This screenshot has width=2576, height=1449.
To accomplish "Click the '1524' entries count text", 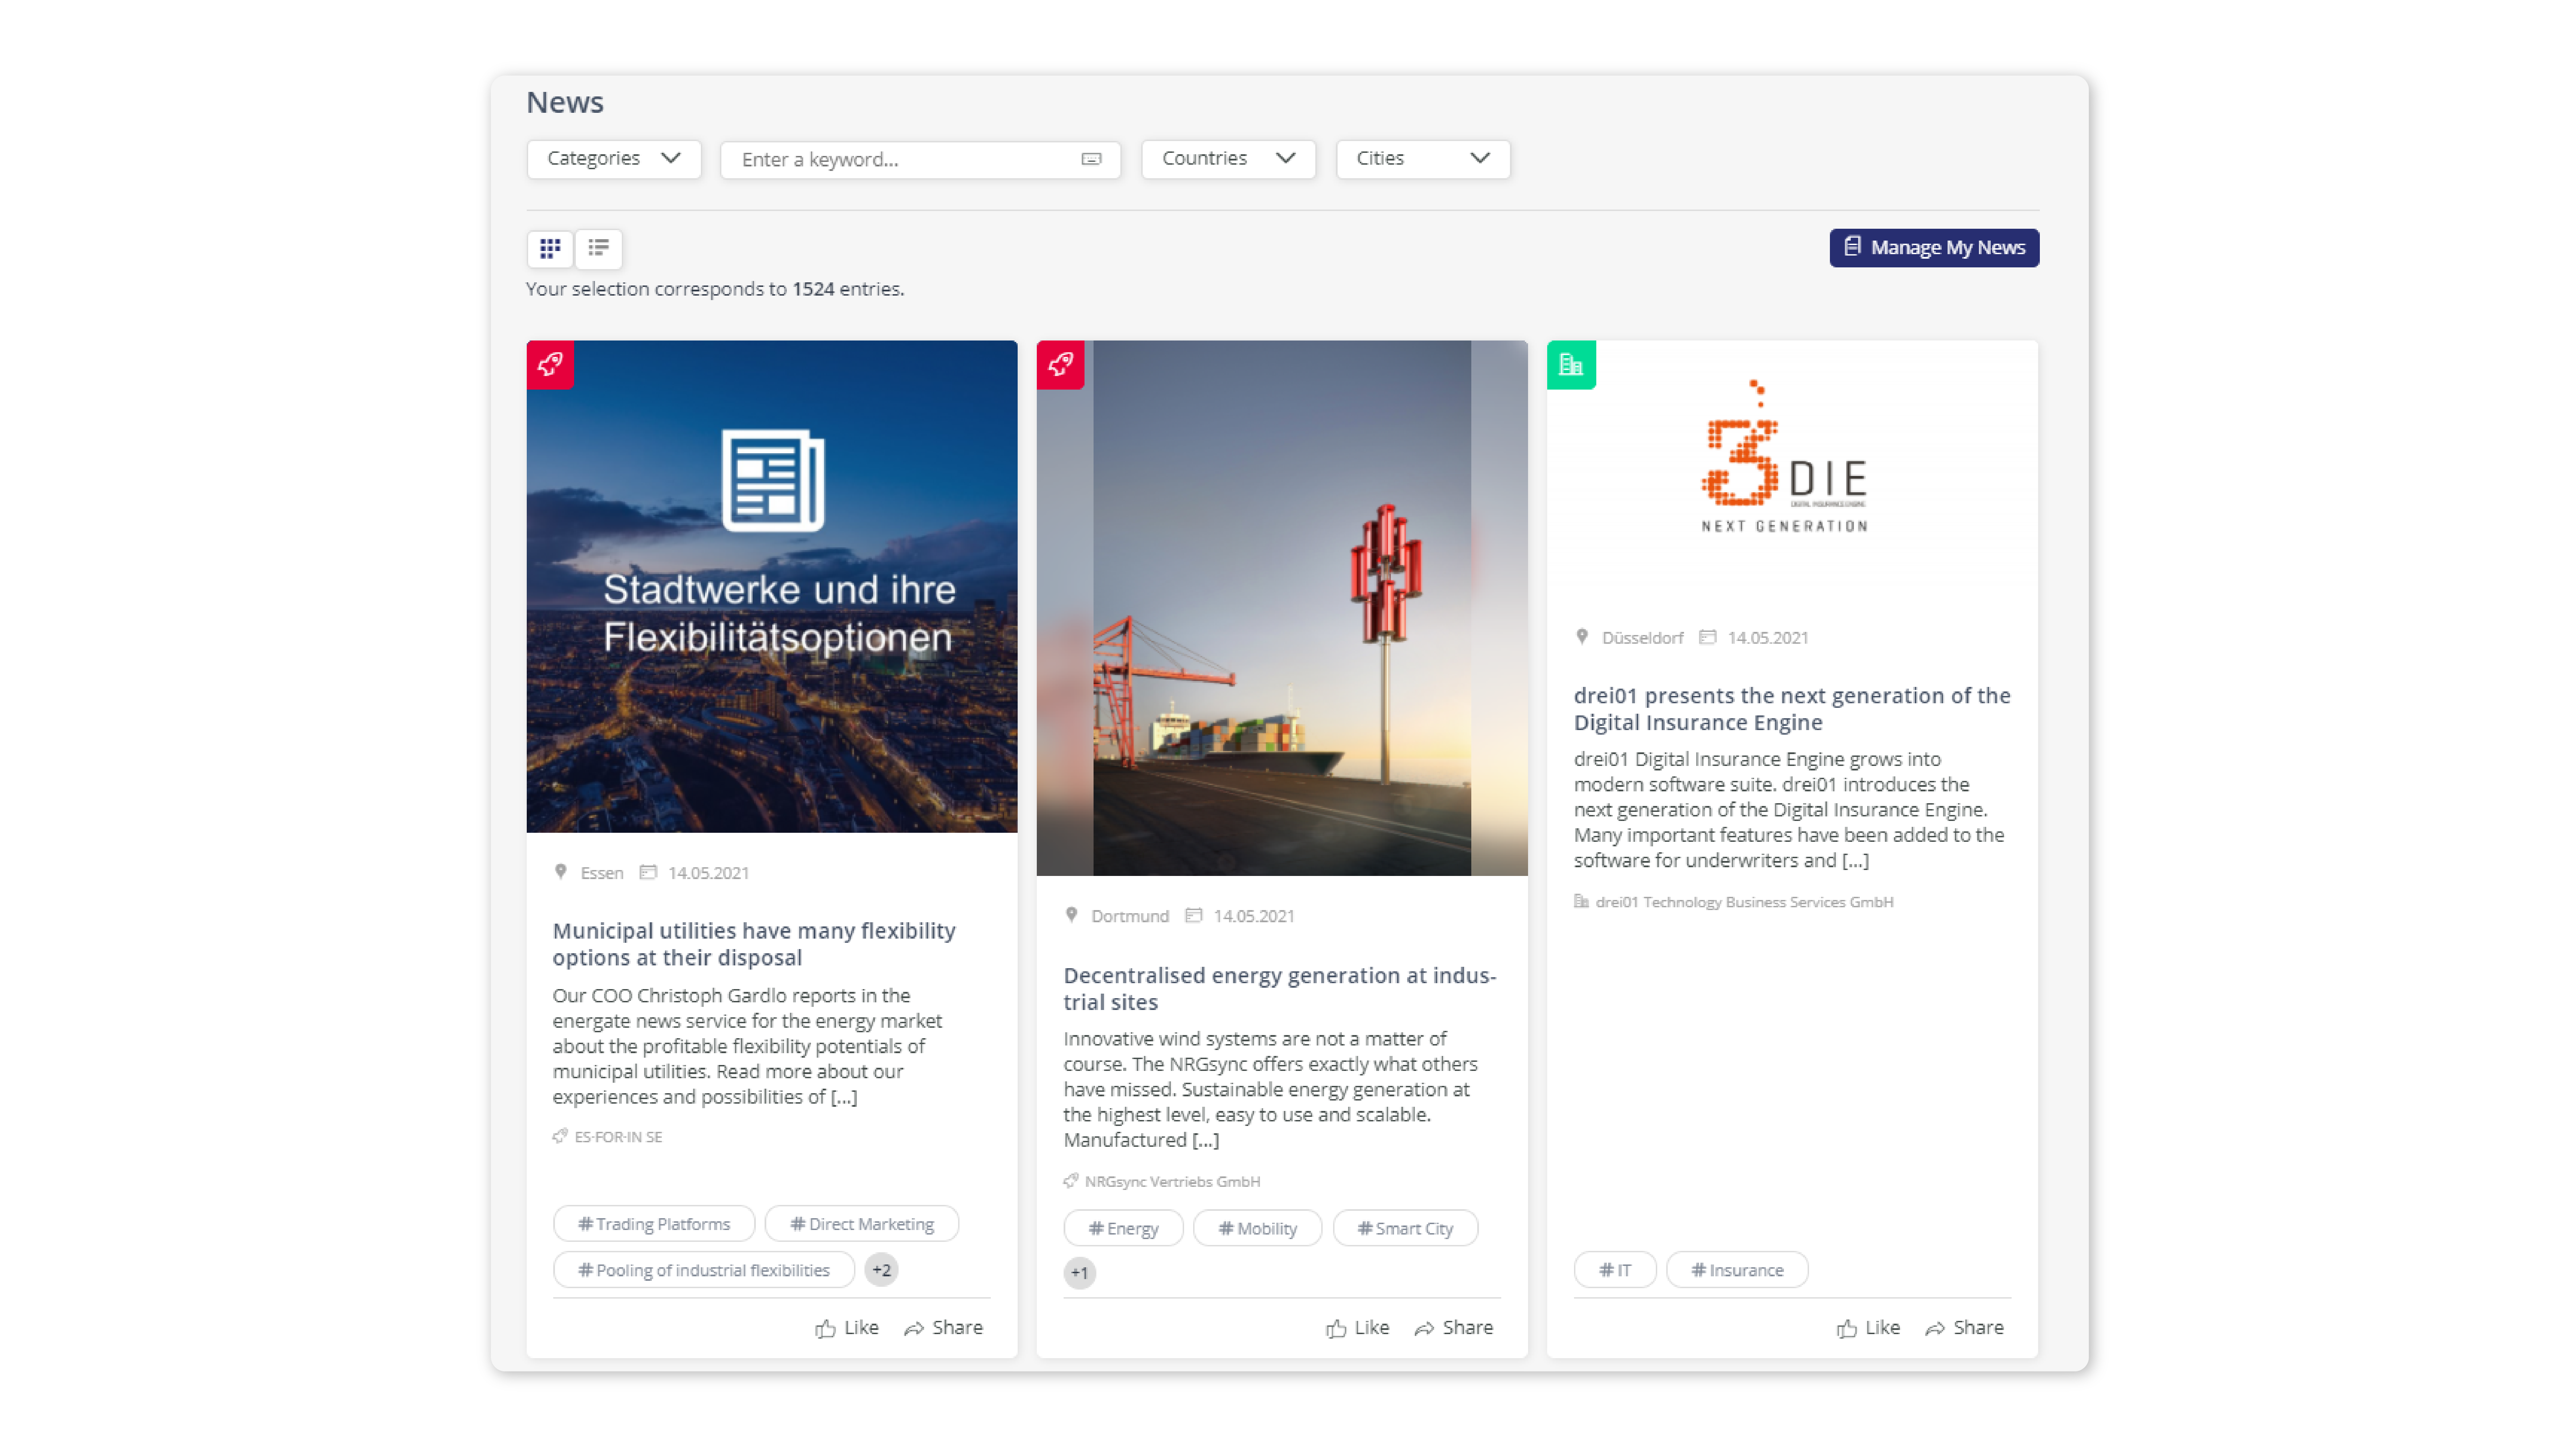I will (813, 289).
